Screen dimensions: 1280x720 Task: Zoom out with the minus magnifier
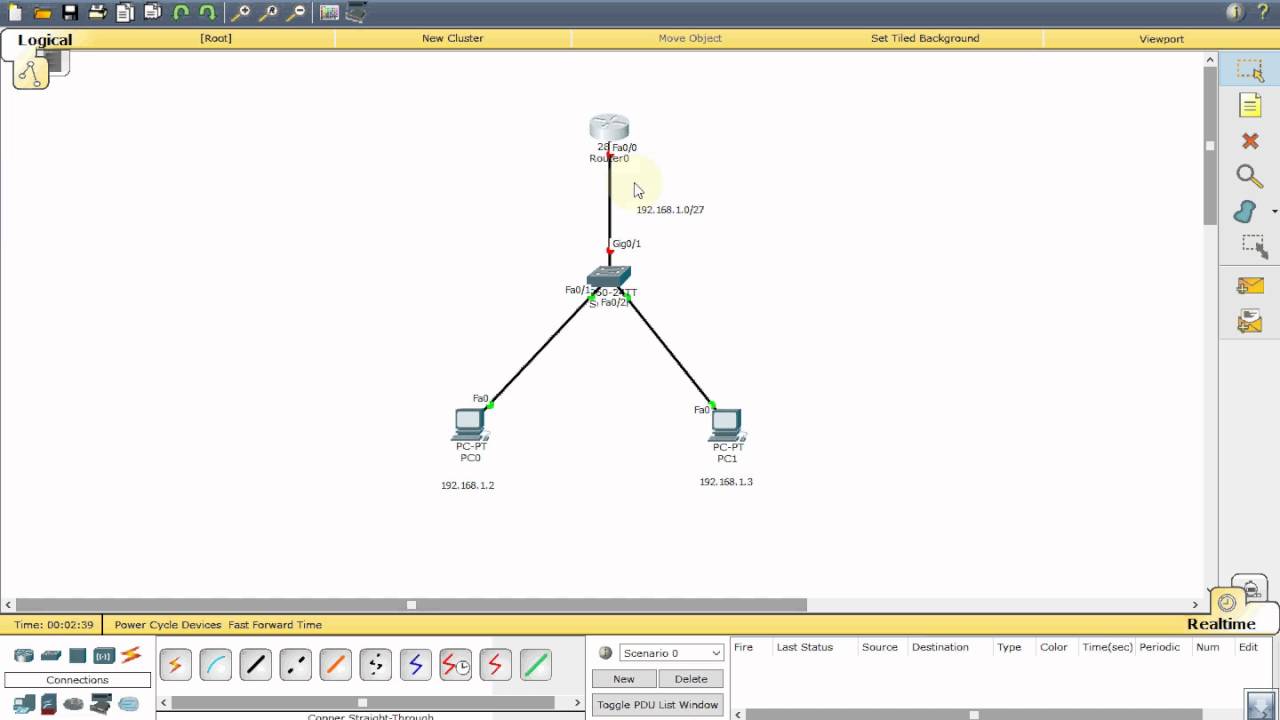[x=296, y=12]
